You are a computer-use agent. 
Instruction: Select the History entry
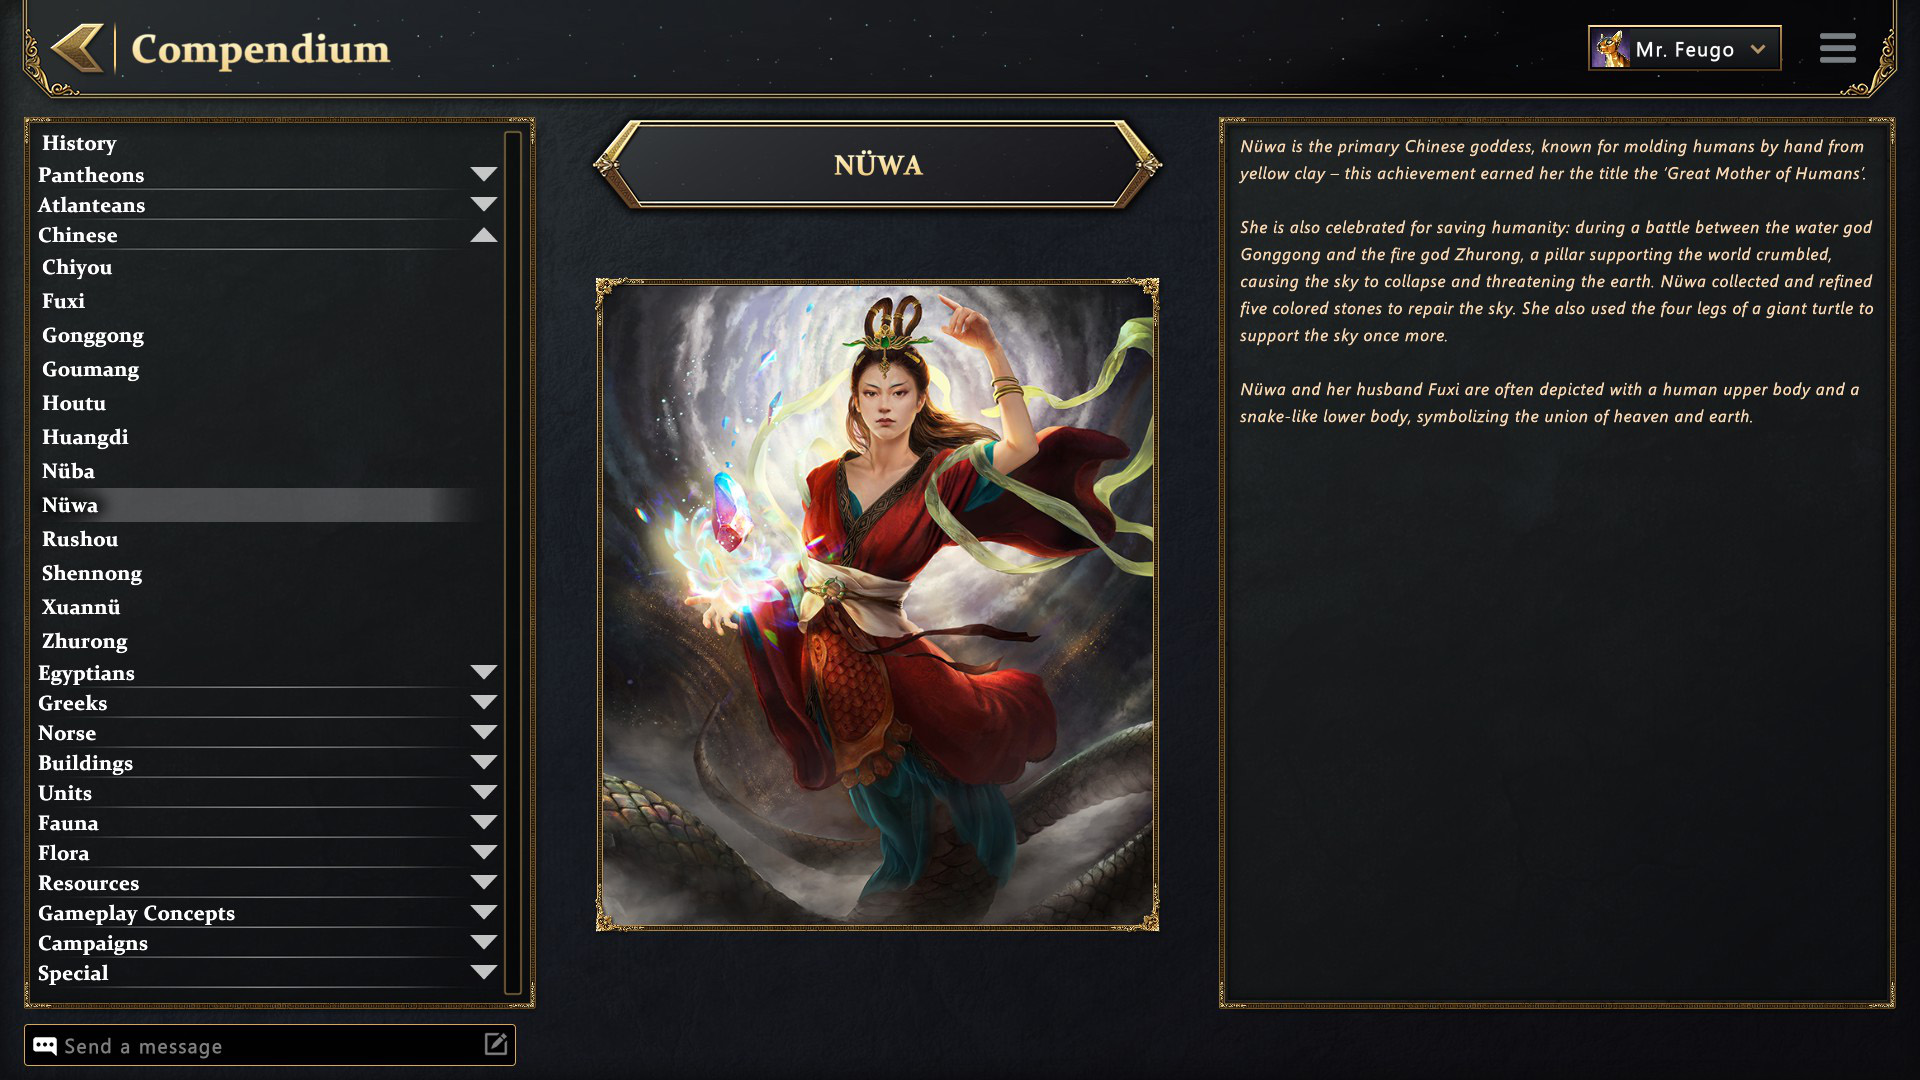coord(79,143)
